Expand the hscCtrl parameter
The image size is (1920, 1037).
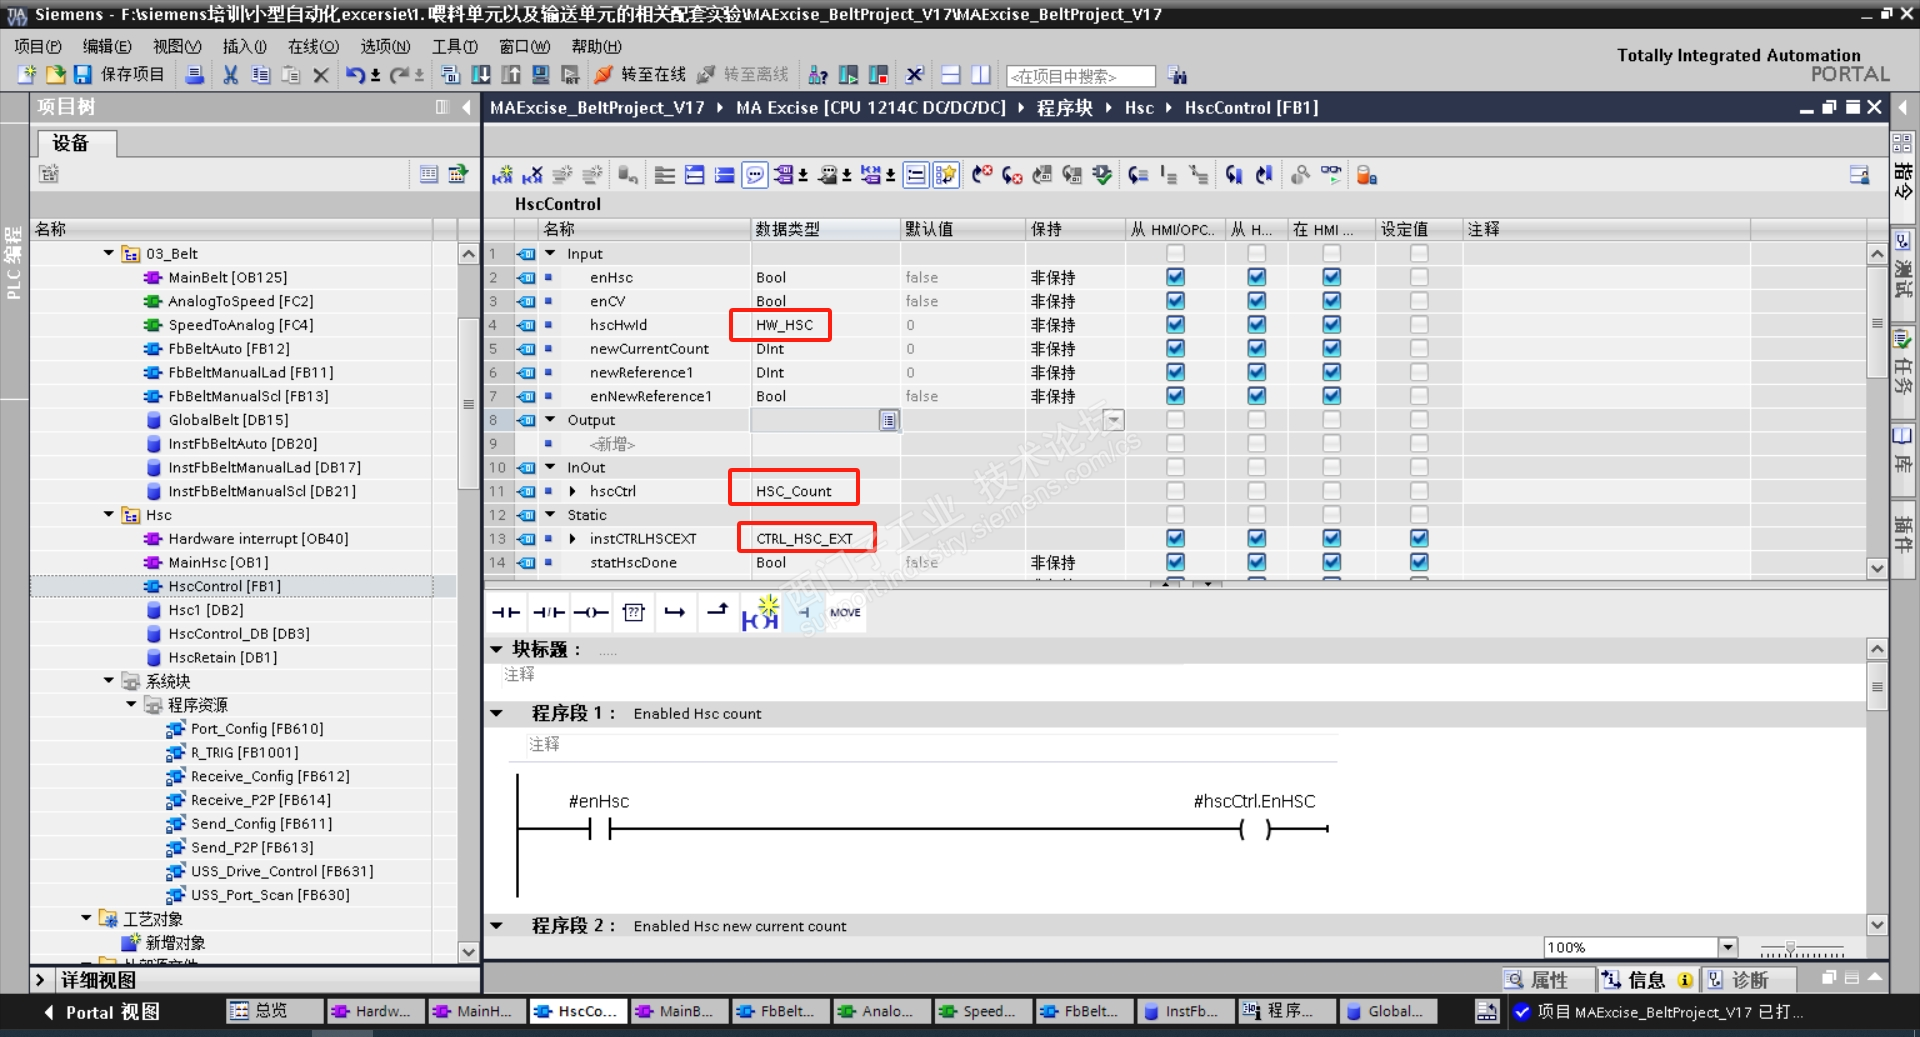tap(573, 491)
